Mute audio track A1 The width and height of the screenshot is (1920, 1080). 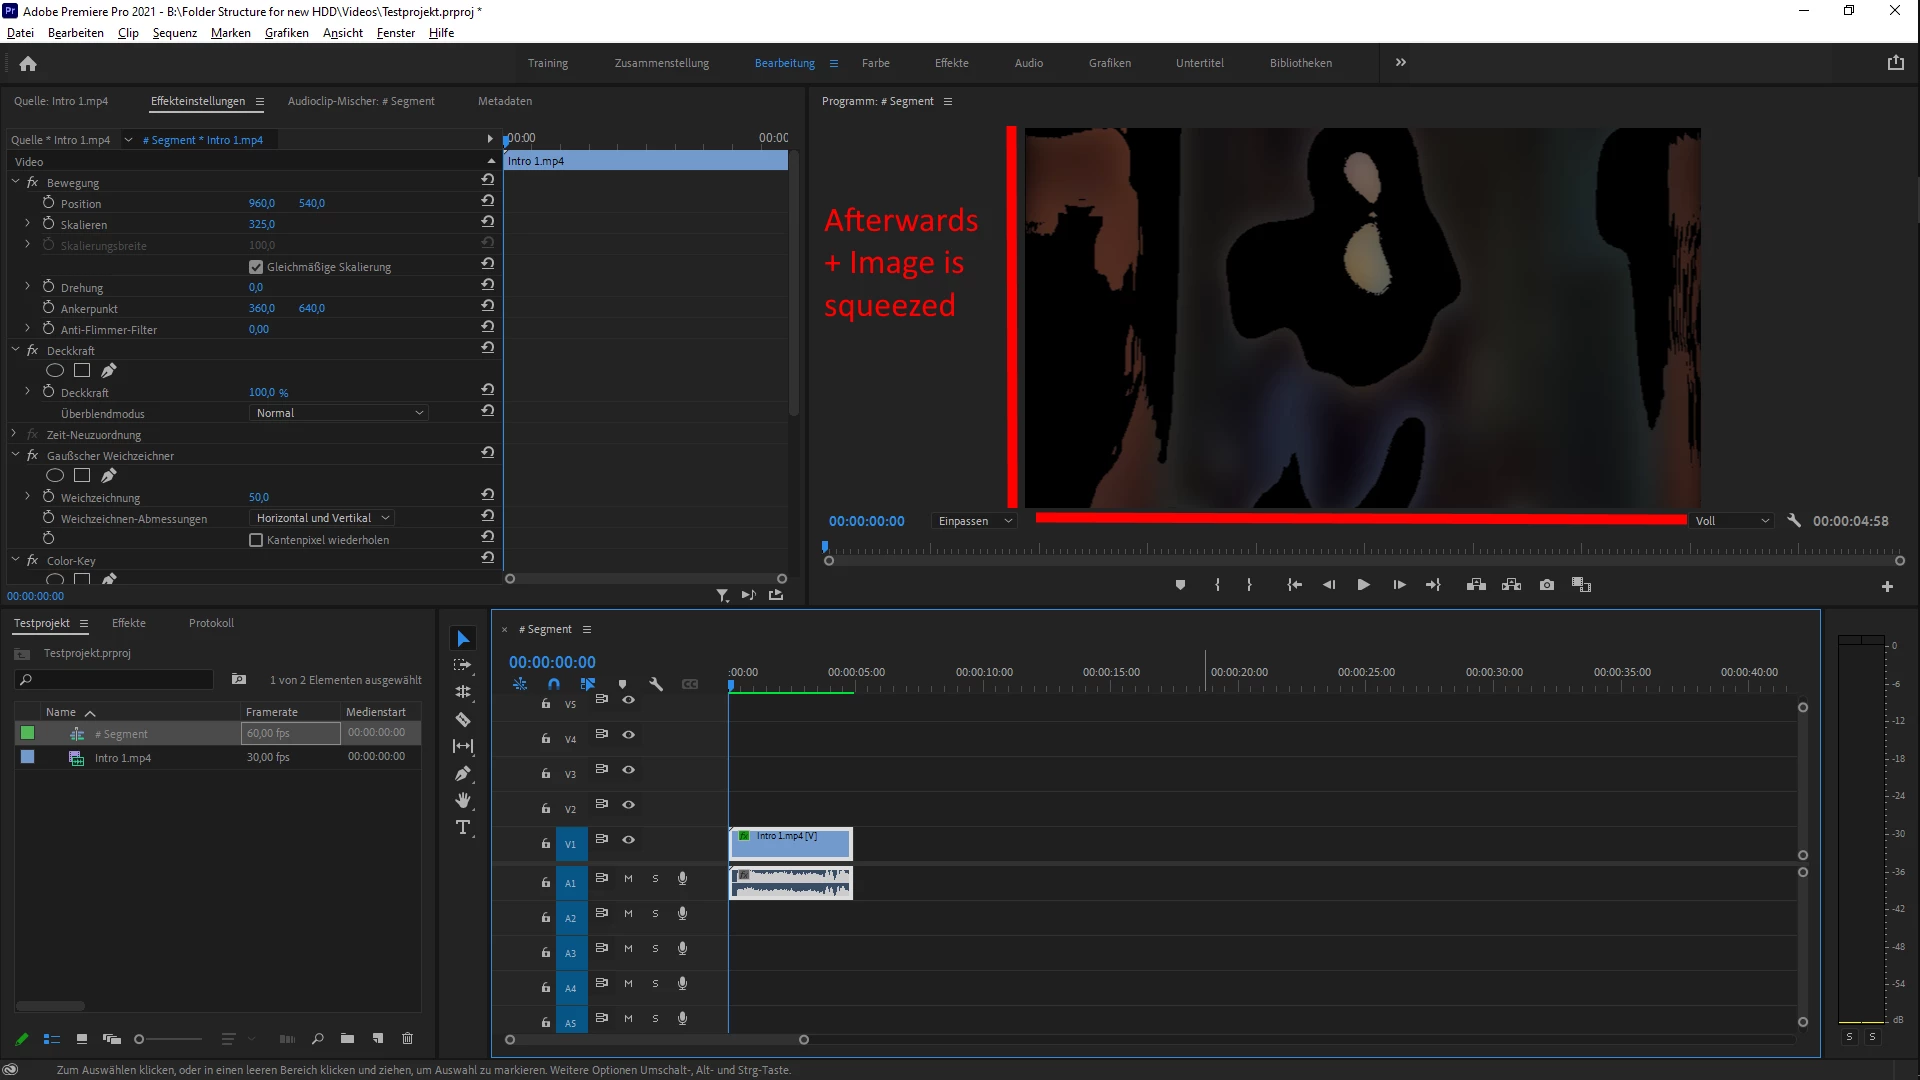coord(628,879)
